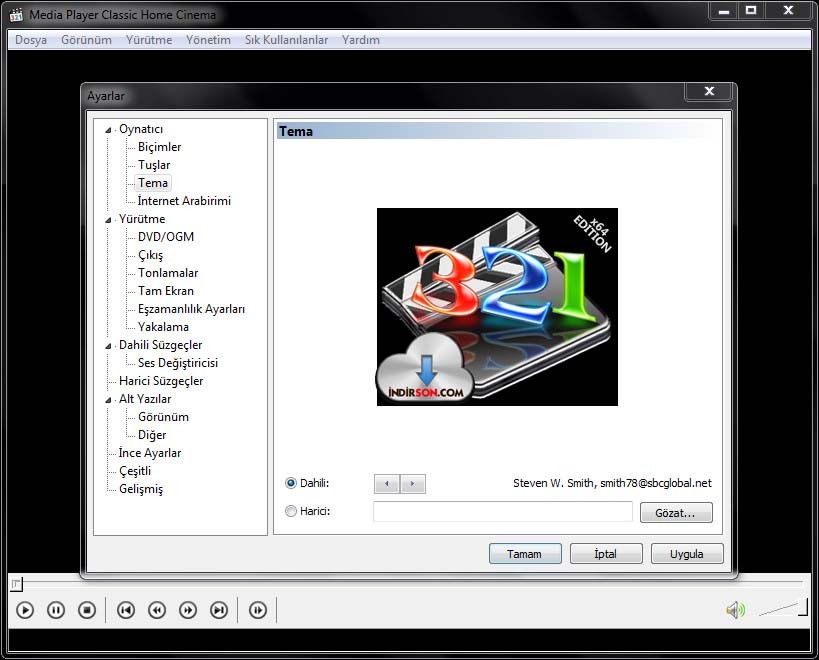This screenshot has height=660, width=819.
Task: Click the Uygula button
Action: pyautogui.click(x=687, y=553)
